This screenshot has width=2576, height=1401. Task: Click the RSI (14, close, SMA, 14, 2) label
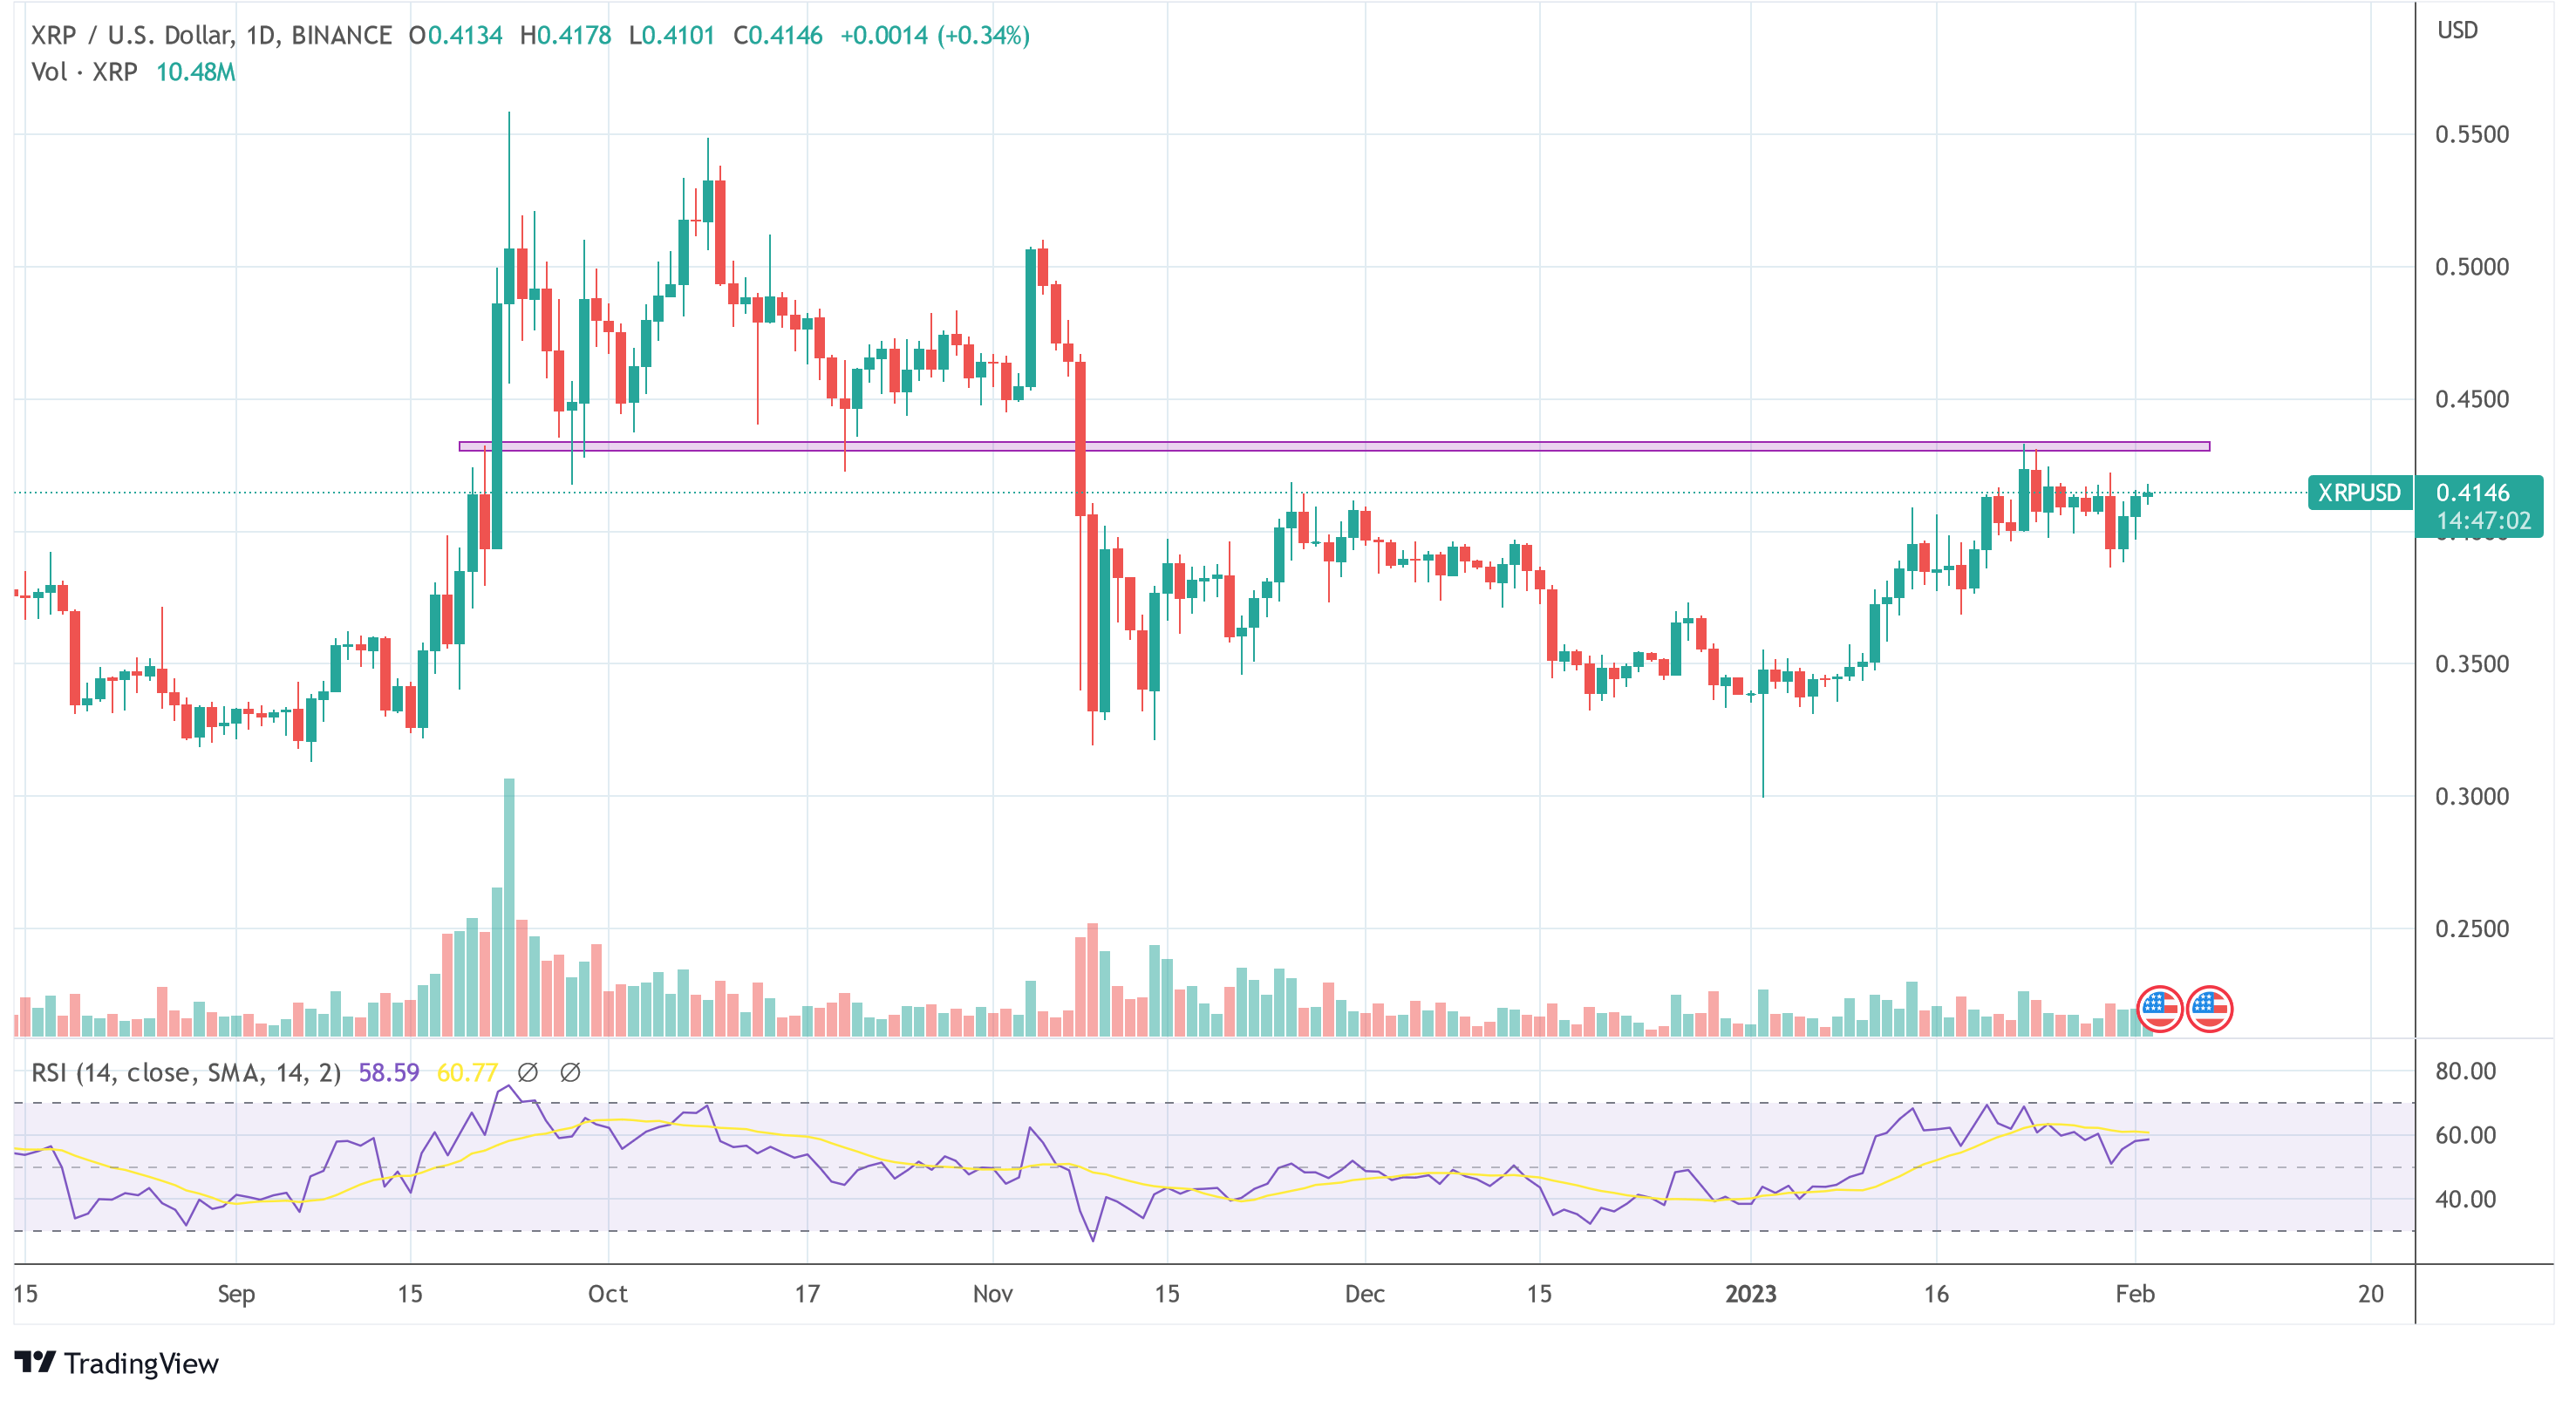[186, 1073]
